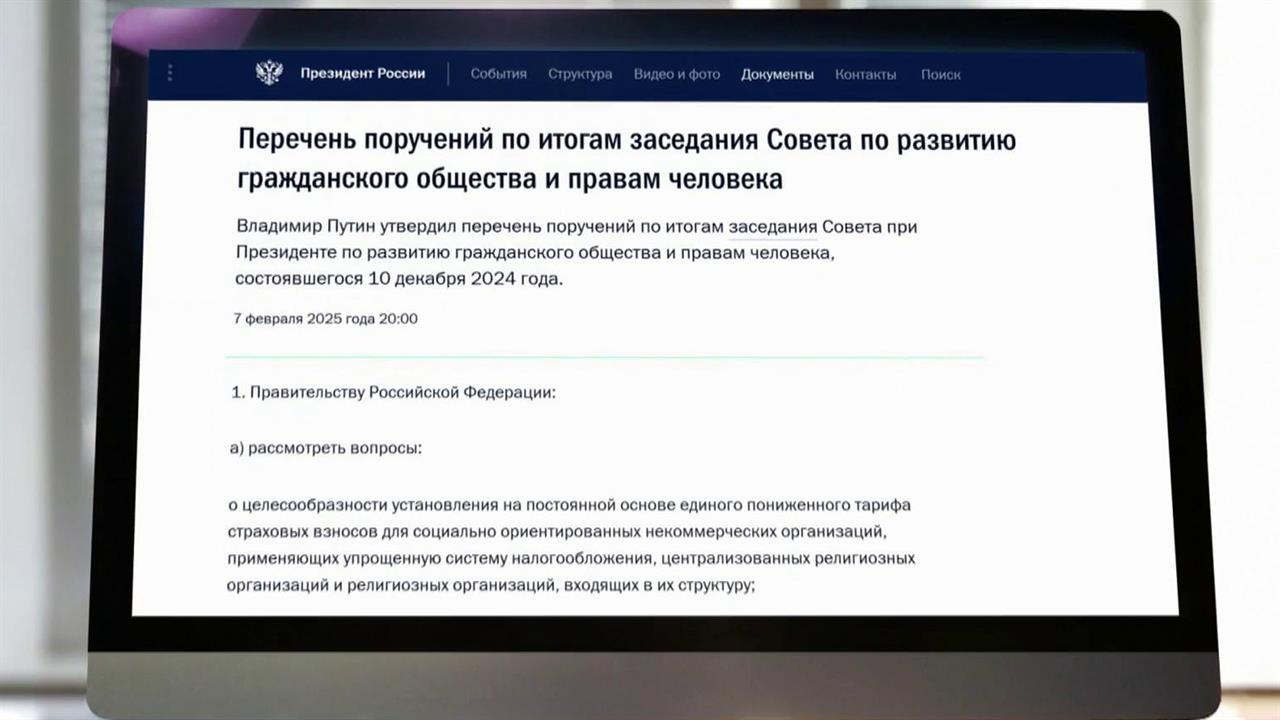
Task: Select the Документы navigation tab
Action: pos(777,74)
